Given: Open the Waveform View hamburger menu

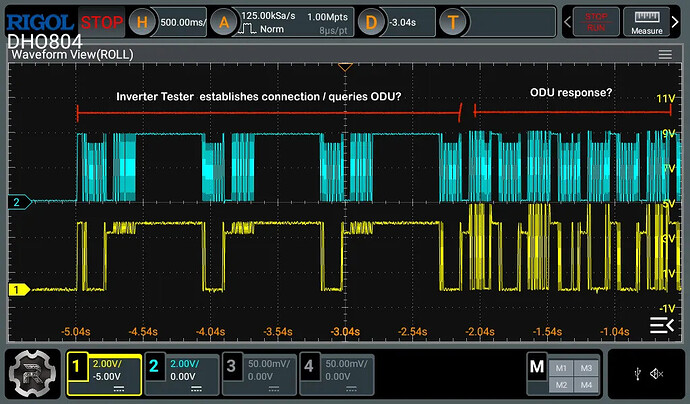Looking at the screenshot, I should click(x=665, y=55).
